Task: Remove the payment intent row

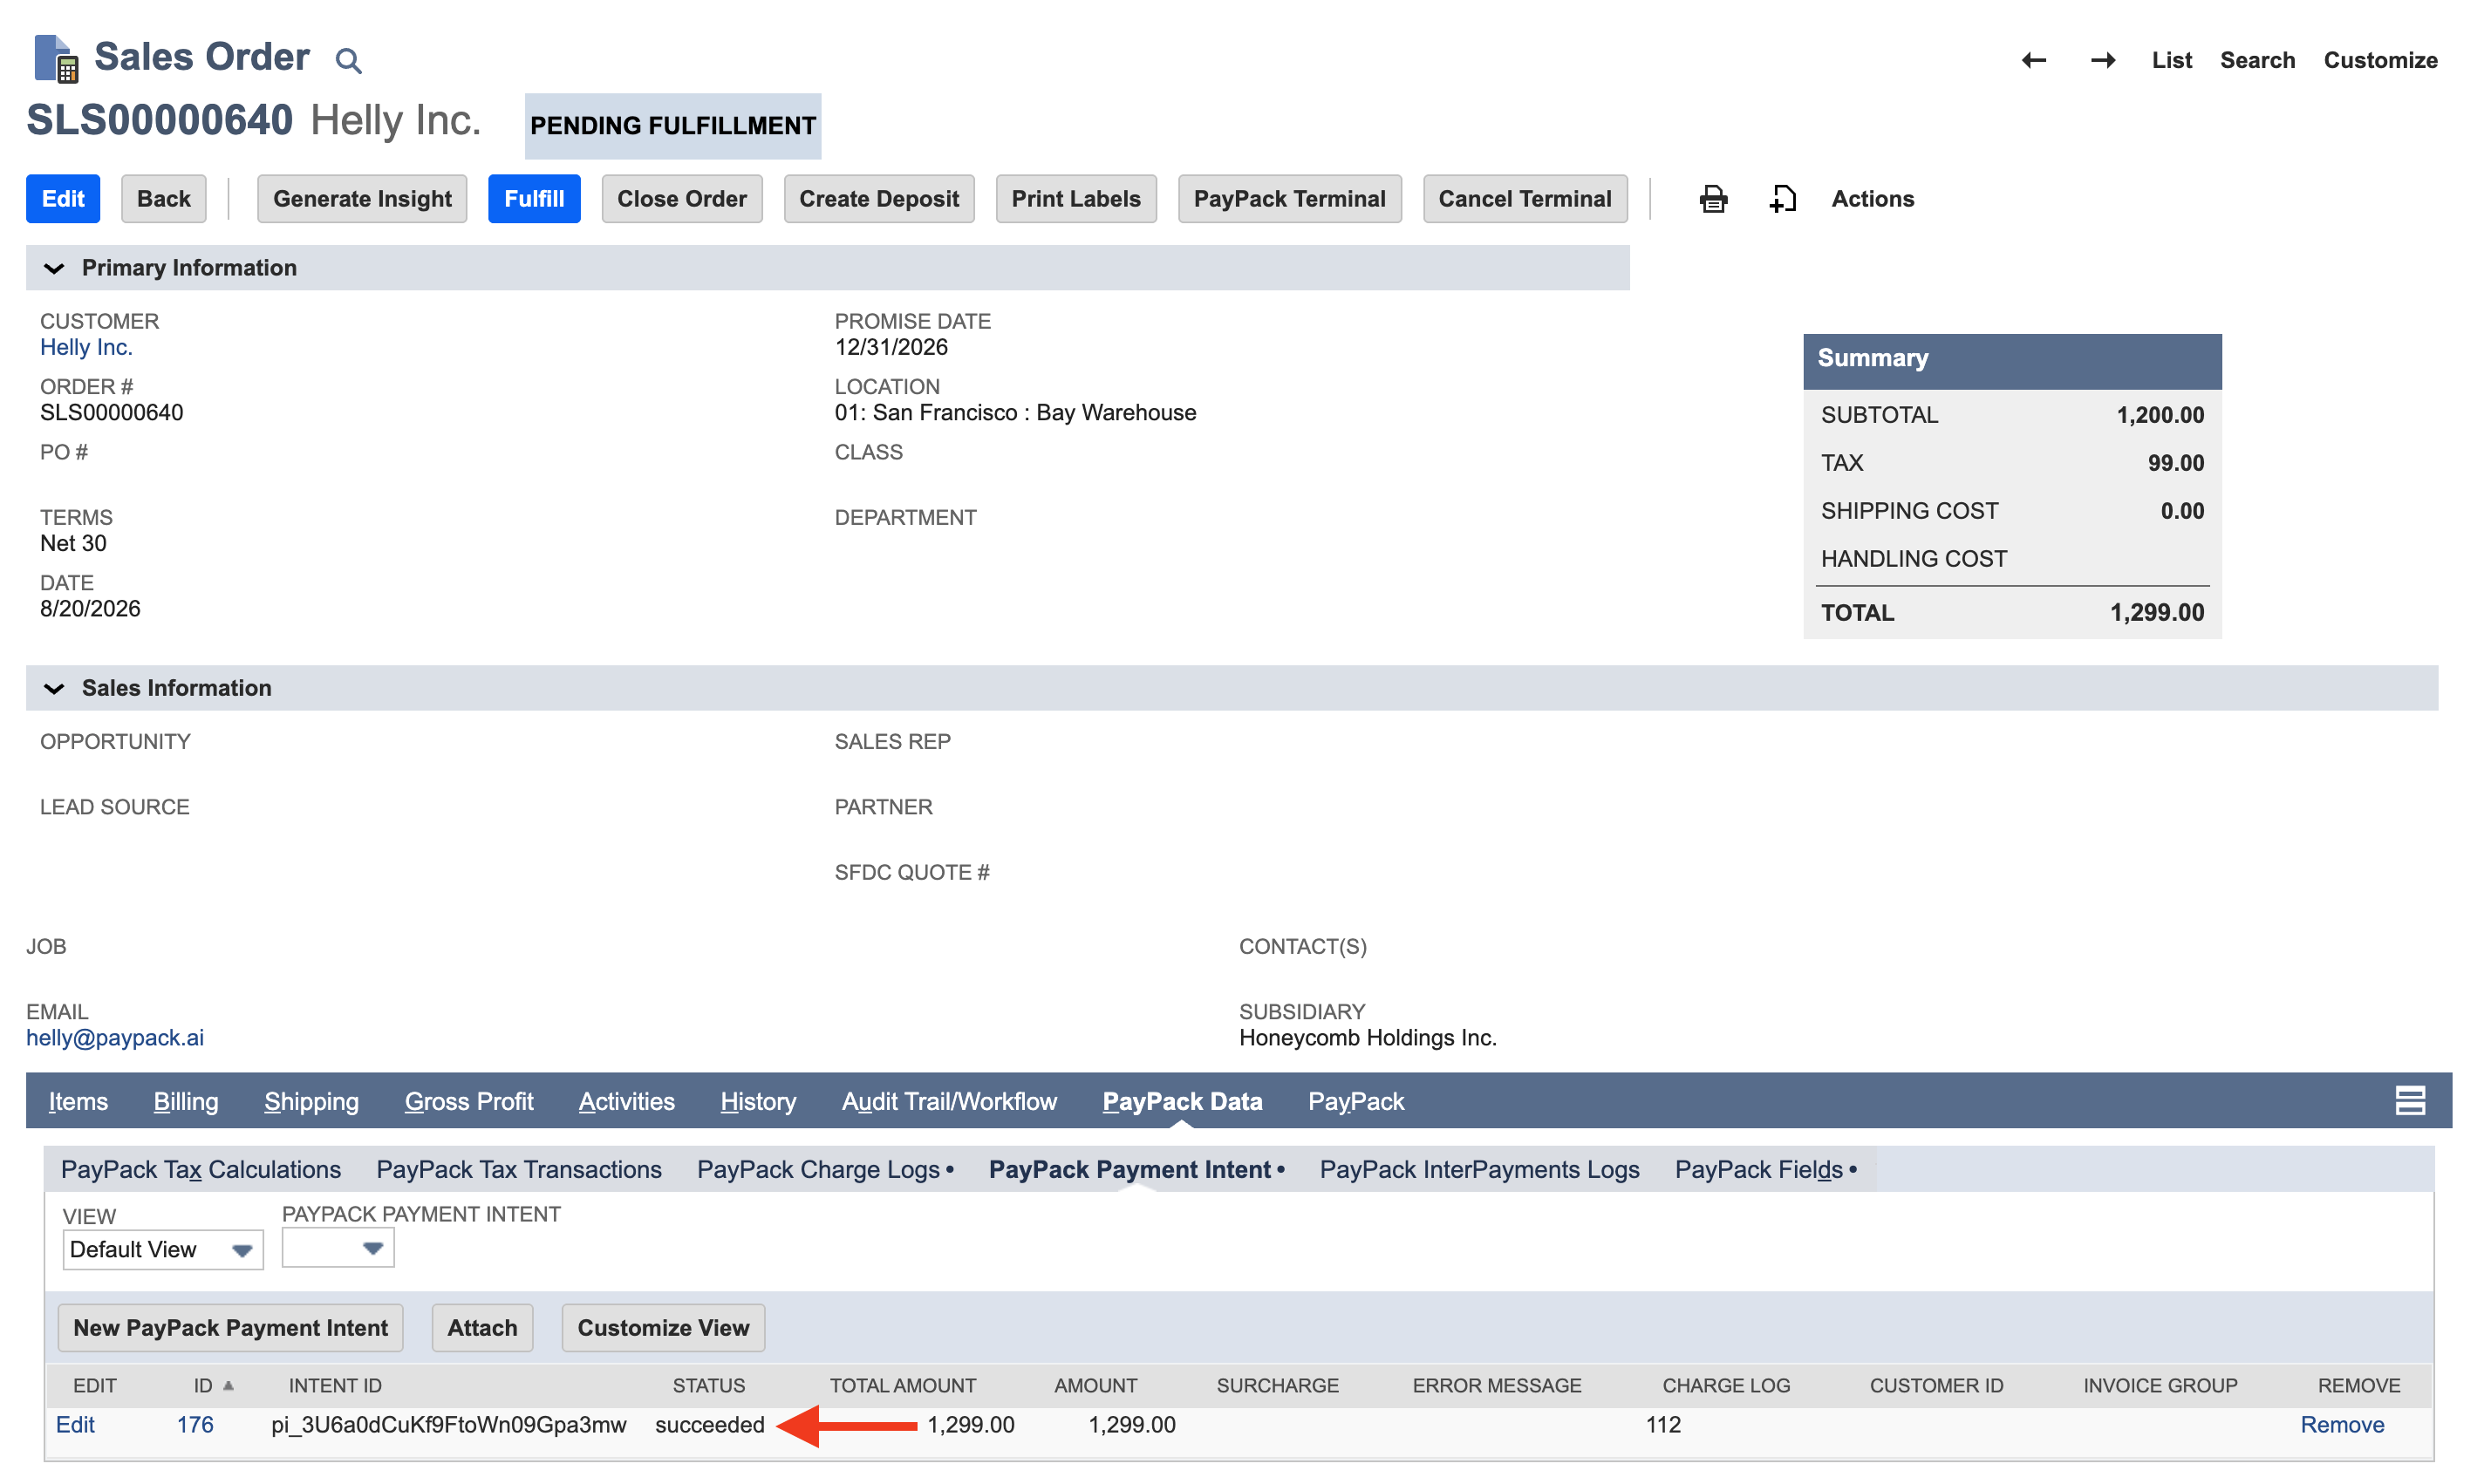Action: pos(2342,1424)
